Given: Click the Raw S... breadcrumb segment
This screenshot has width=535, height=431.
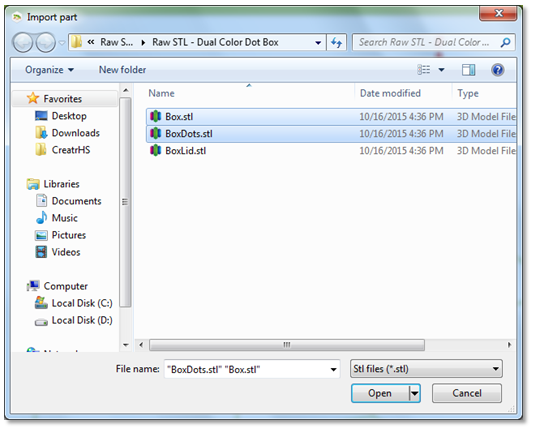Looking at the screenshot, I should [117, 42].
